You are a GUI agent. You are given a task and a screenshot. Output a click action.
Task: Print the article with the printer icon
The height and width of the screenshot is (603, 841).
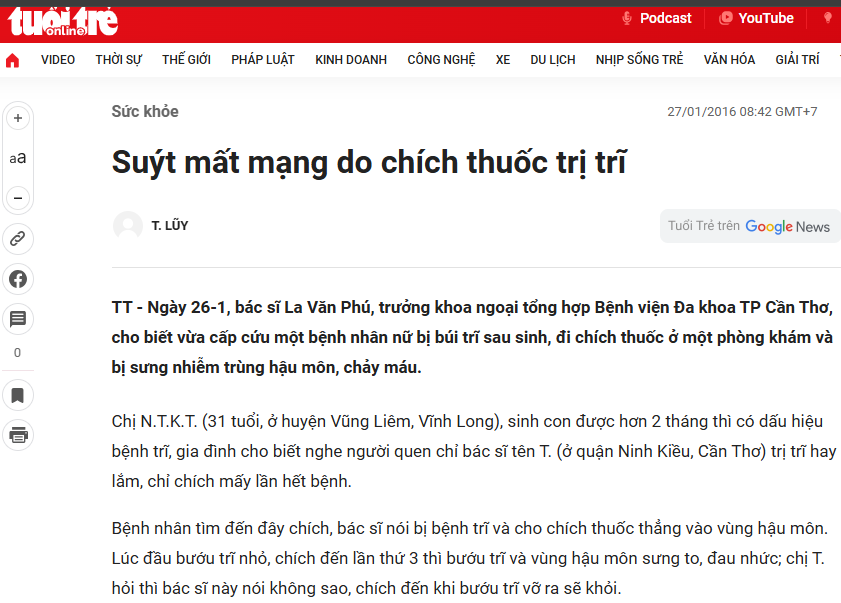tap(18, 435)
